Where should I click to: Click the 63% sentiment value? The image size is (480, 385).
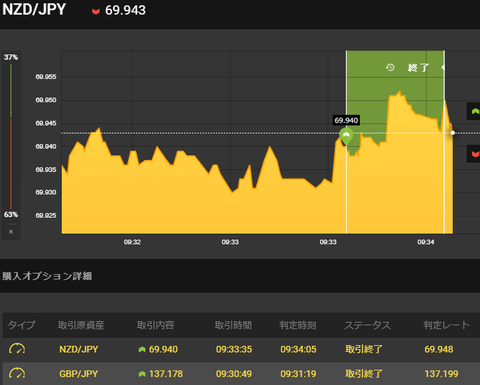tap(11, 214)
